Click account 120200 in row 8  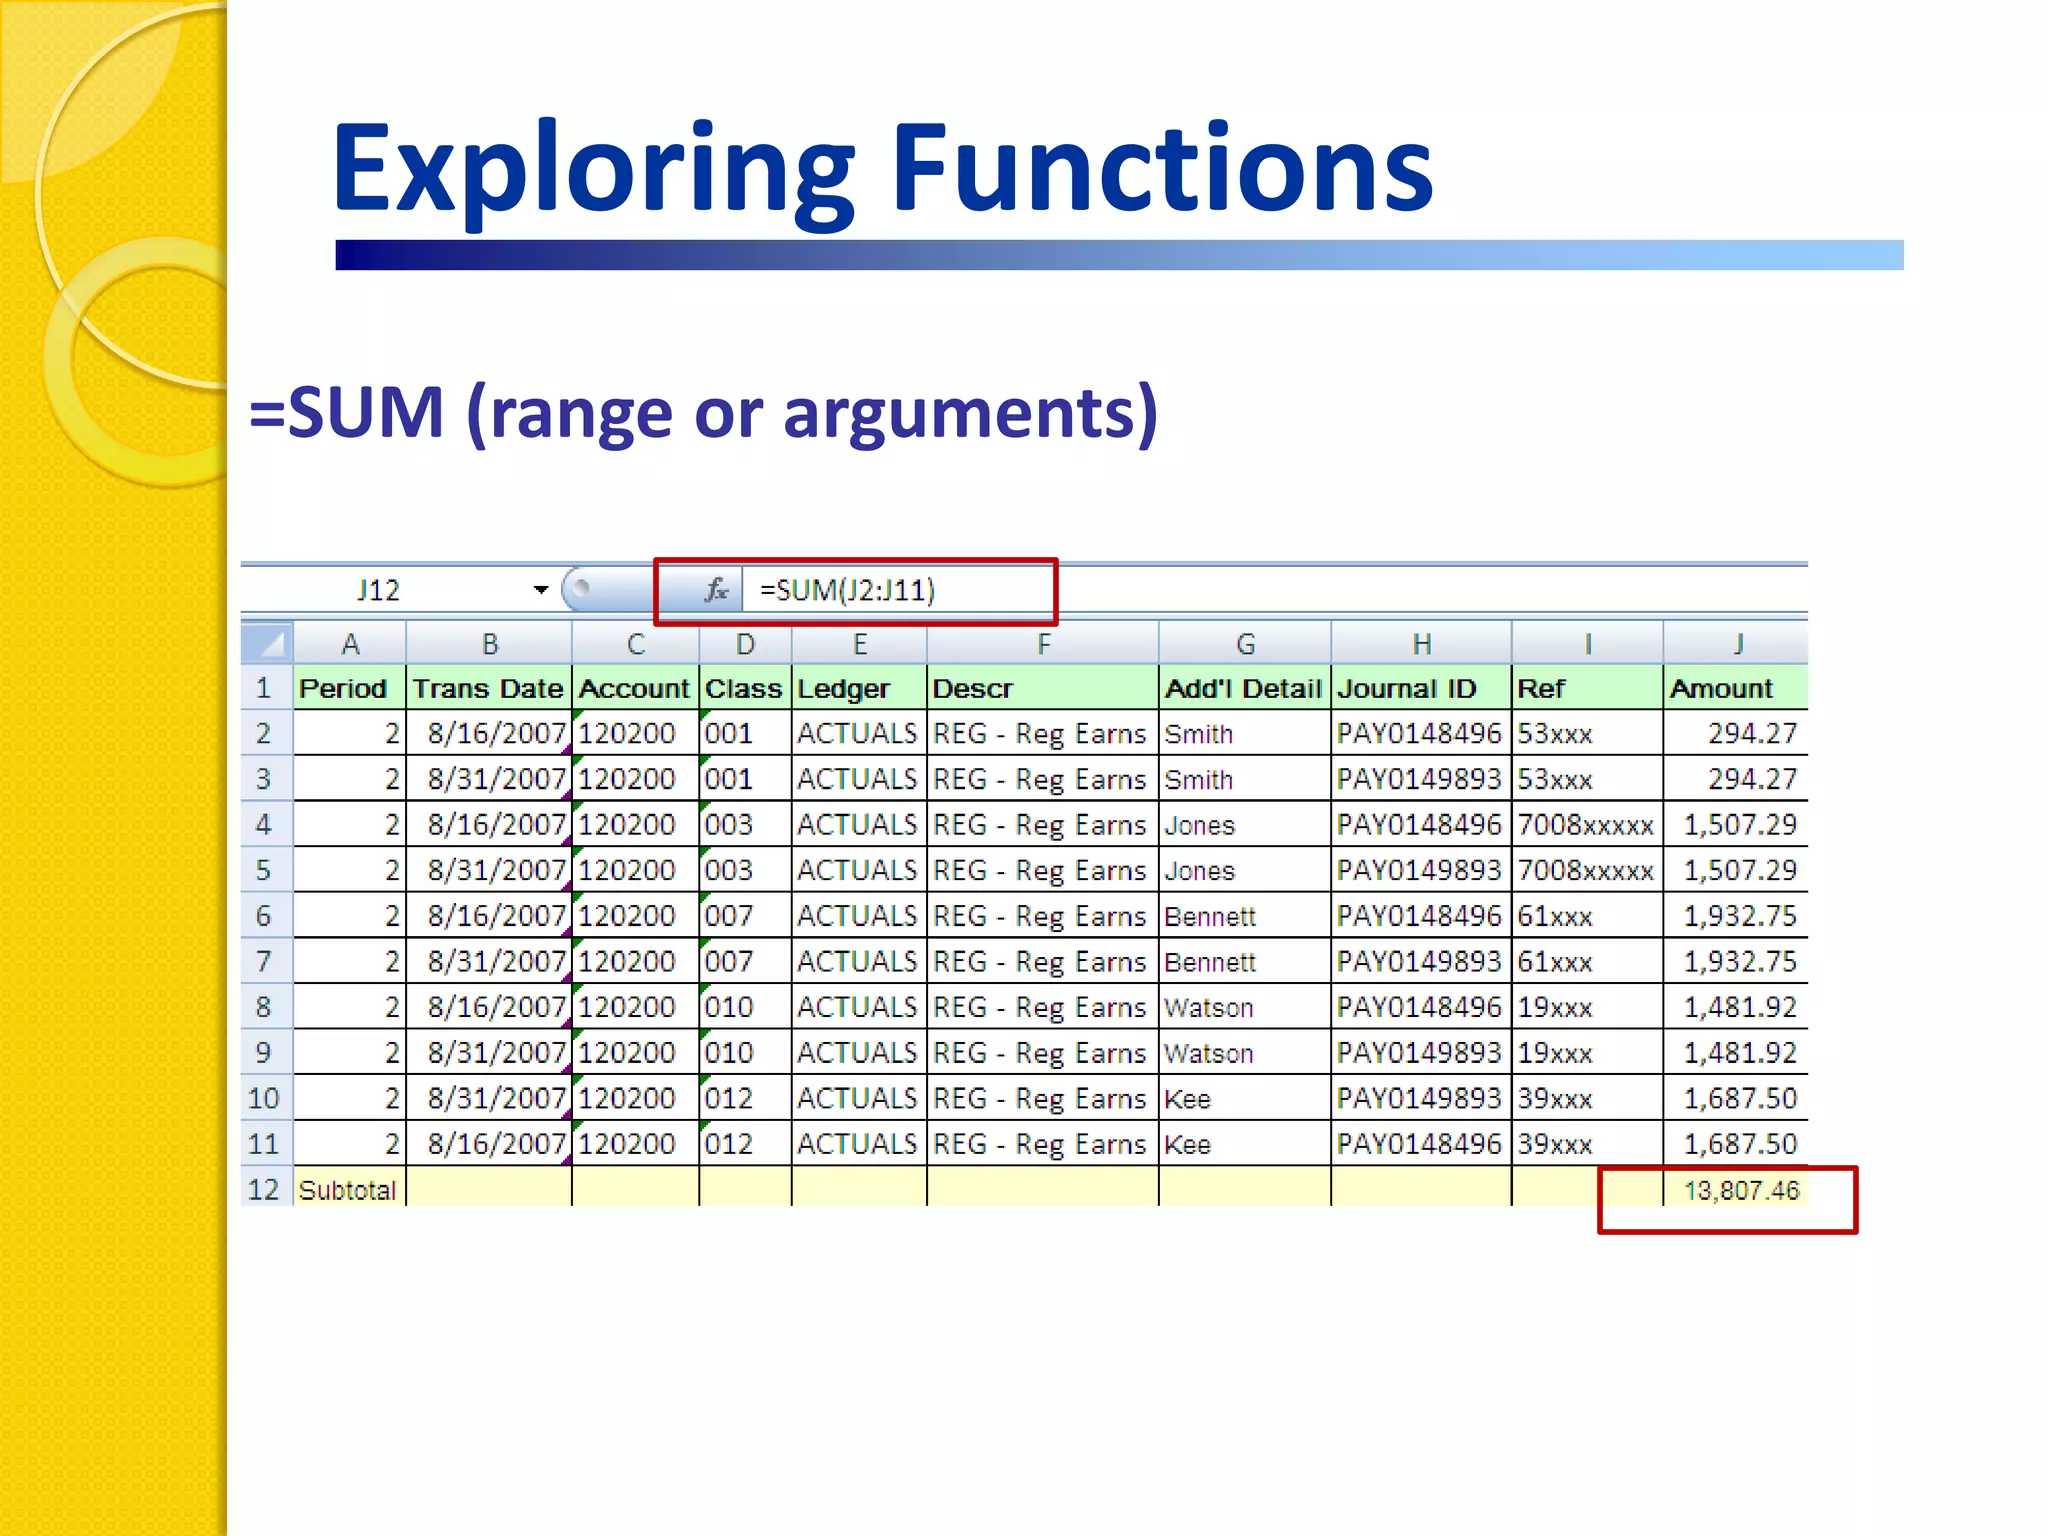coord(635,1007)
